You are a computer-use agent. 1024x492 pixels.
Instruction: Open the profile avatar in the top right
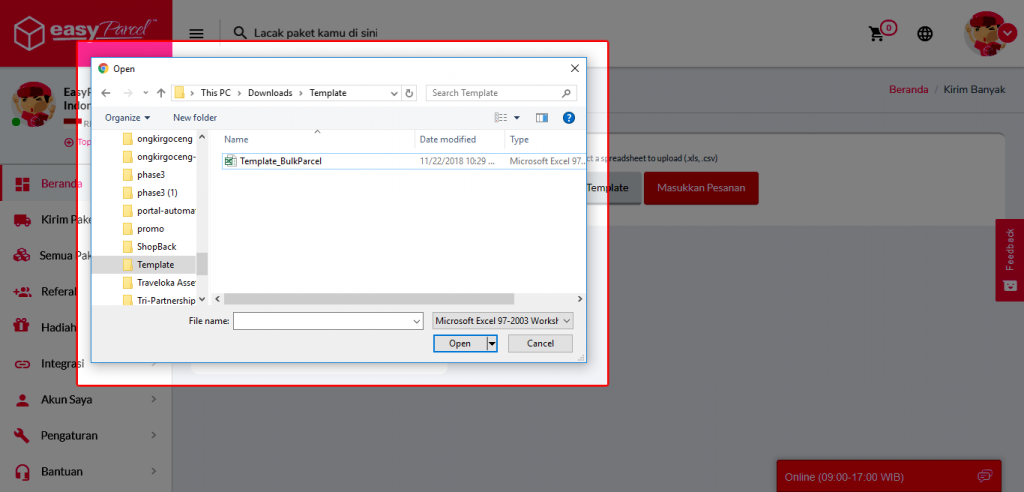pyautogui.click(x=988, y=33)
